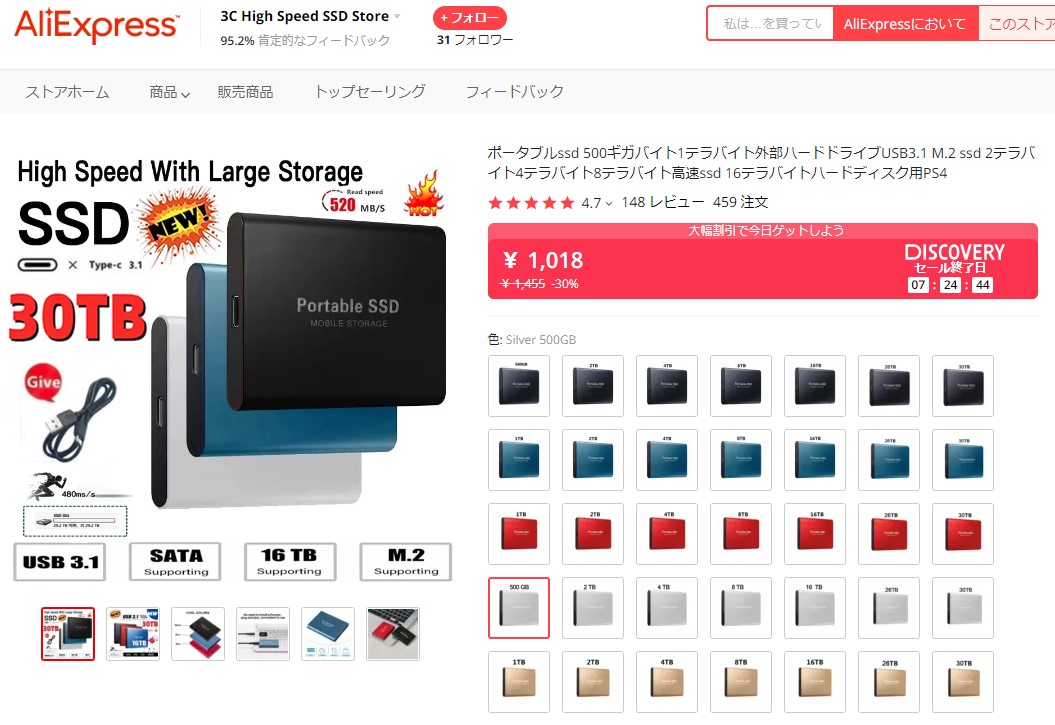The width and height of the screenshot is (1055, 725).
Task: Click the AliExpress logo
Action: tap(96, 26)
